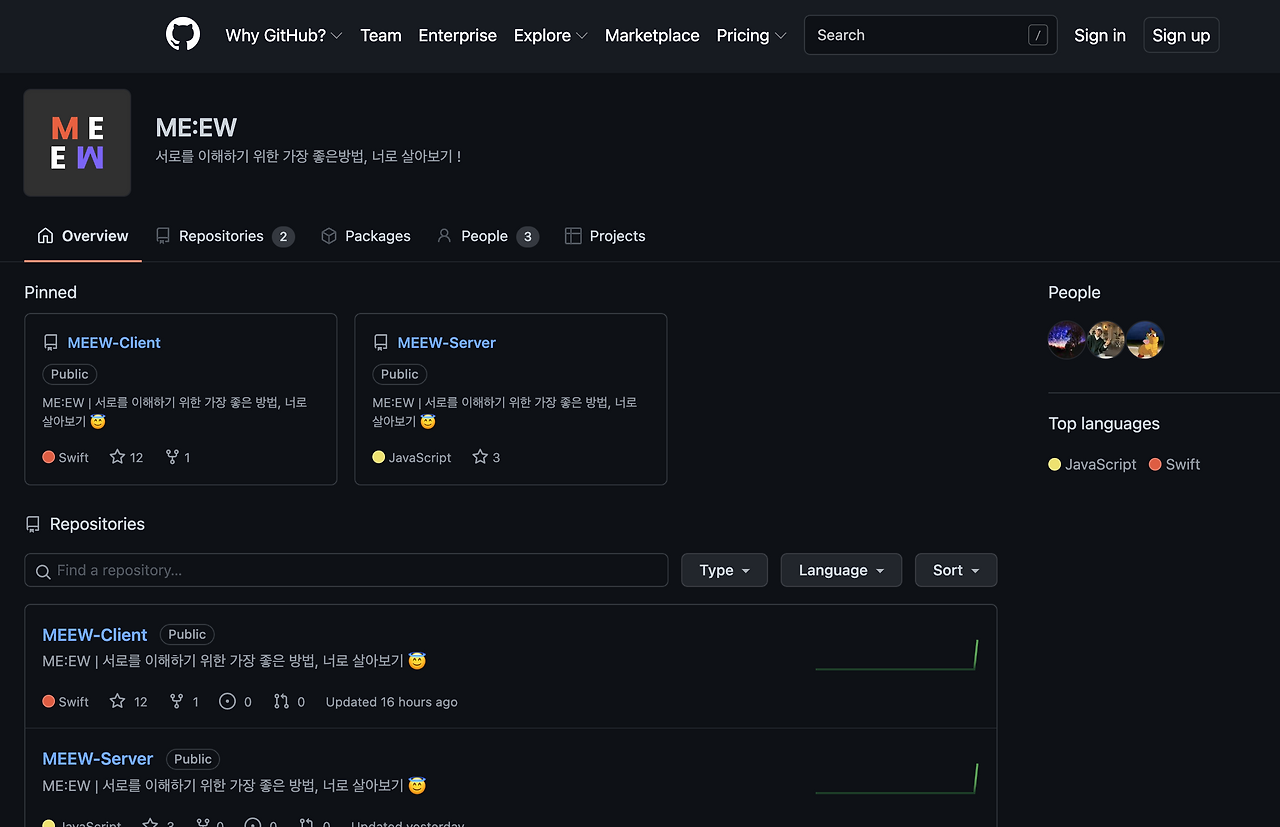Click the slash shortcut icon in Search box
Image resolution: width=1280 pixels, height=827 pixels.
[1038, 35]
